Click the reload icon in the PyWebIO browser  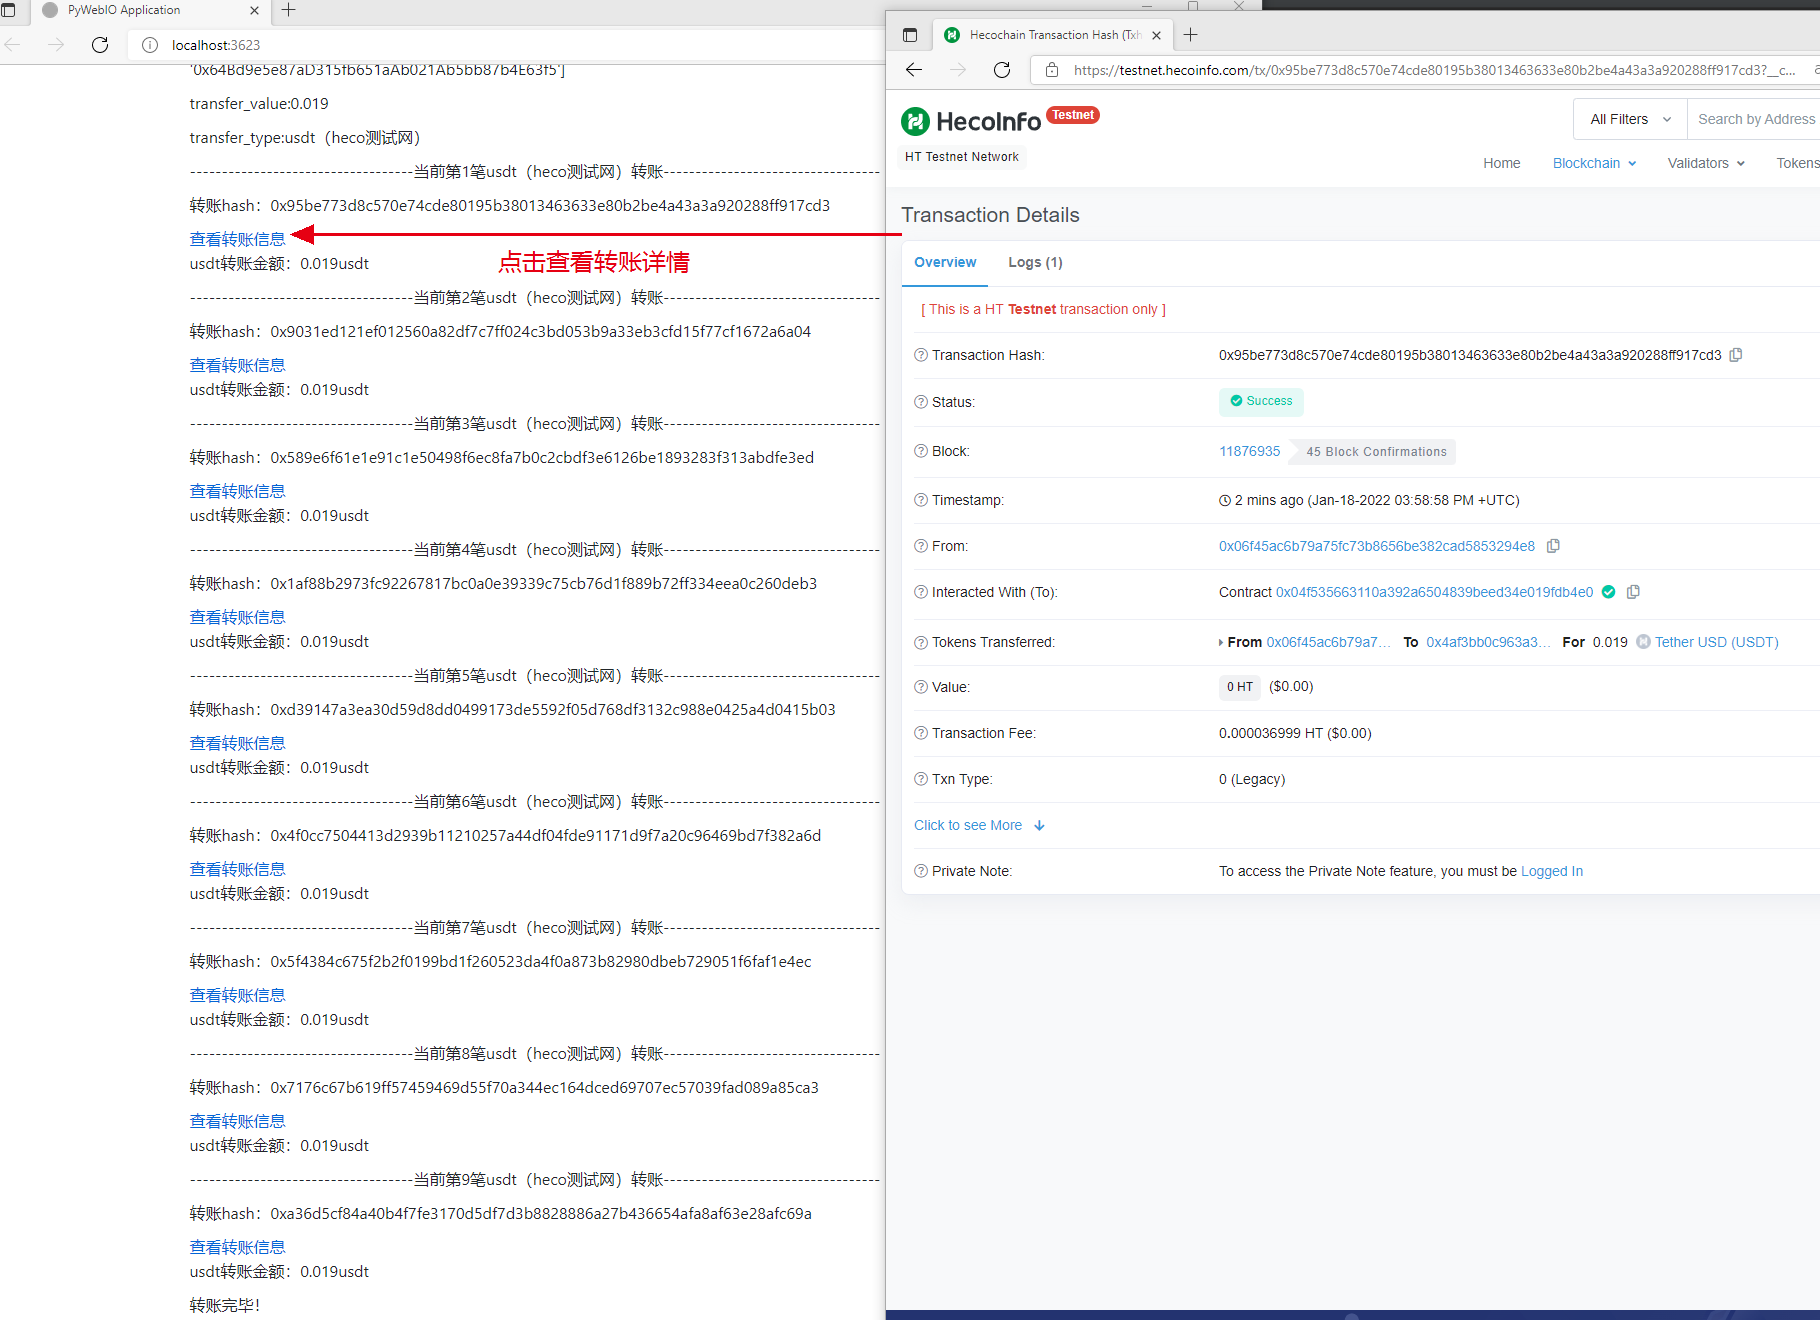tap(100, 45)
